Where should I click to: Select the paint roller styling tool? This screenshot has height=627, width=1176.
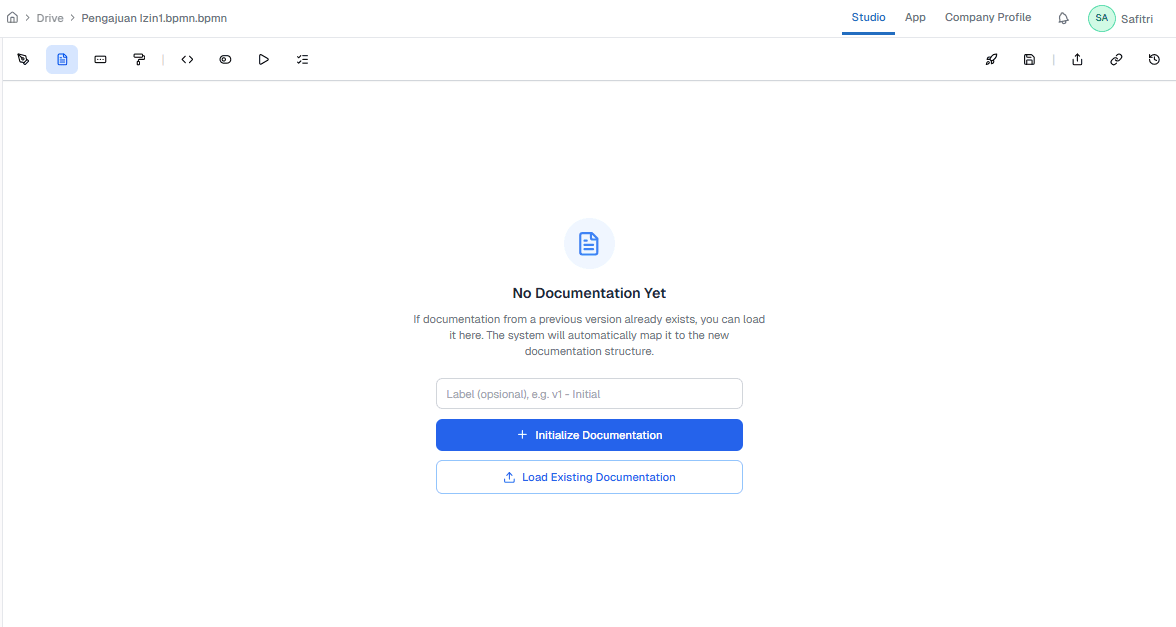[x=139, y=59]
